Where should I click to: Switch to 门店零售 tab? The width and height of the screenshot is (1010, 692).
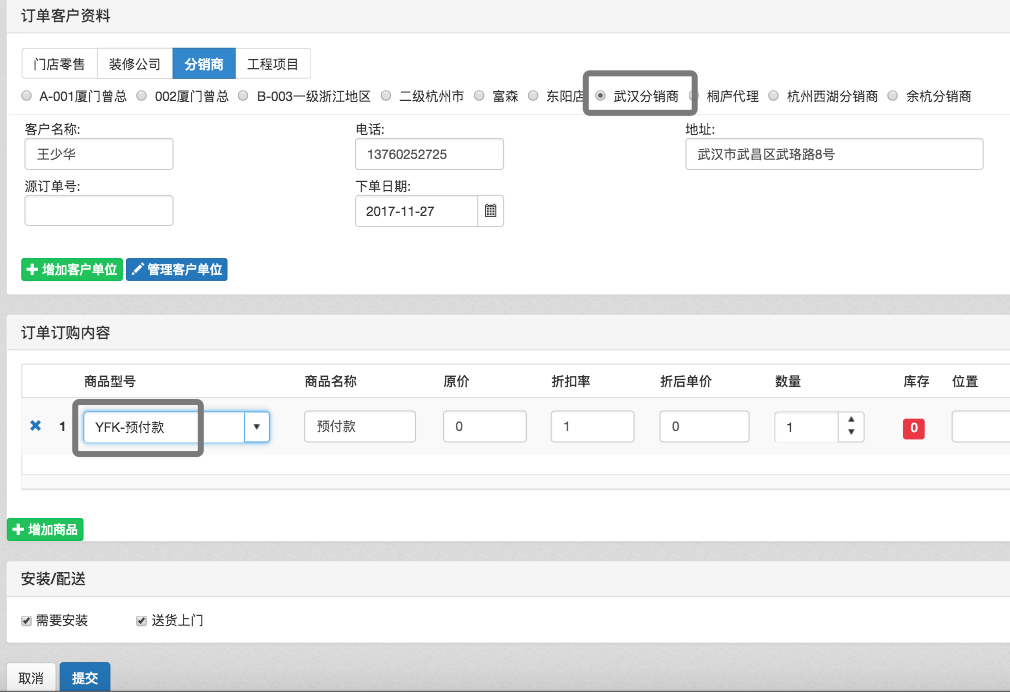[x=59, y=64]
